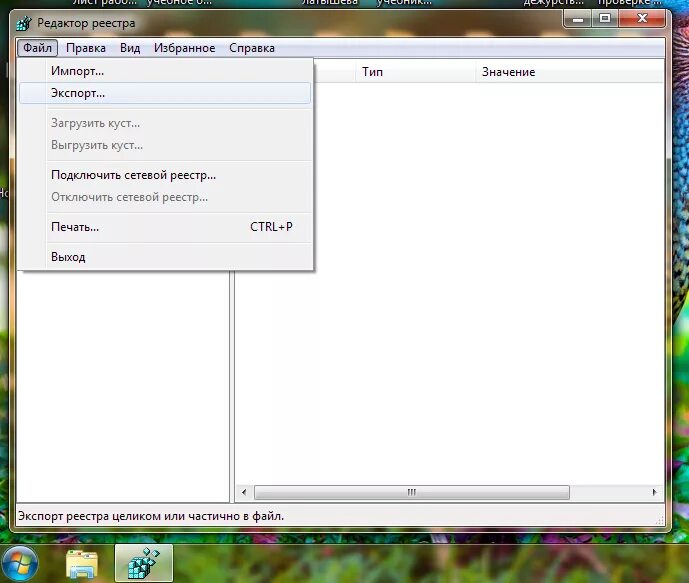Open the Windows Start button
This screenshot has height=583, width=689.
(19, 563)
